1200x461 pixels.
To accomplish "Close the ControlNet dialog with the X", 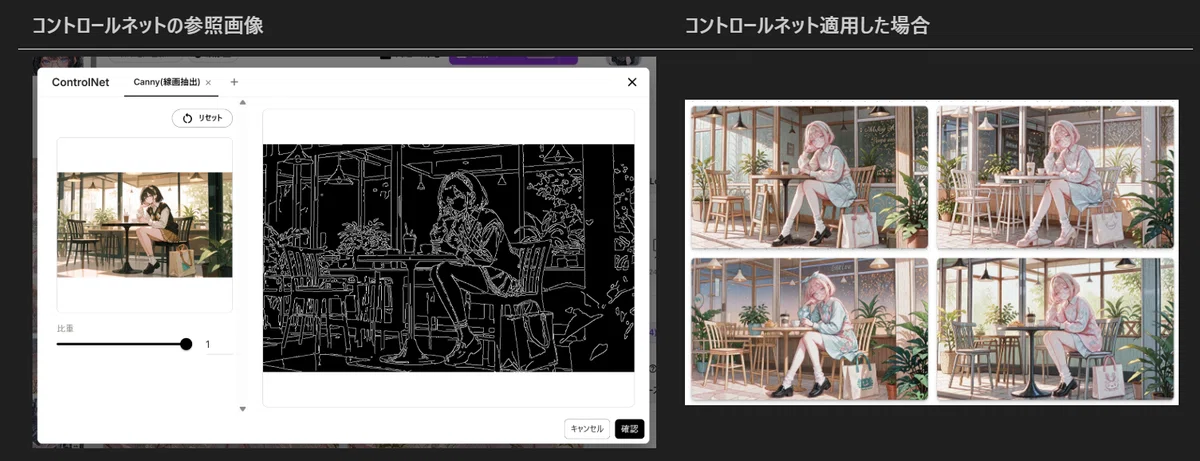I will pyautogui.click(x=632, y=82).
